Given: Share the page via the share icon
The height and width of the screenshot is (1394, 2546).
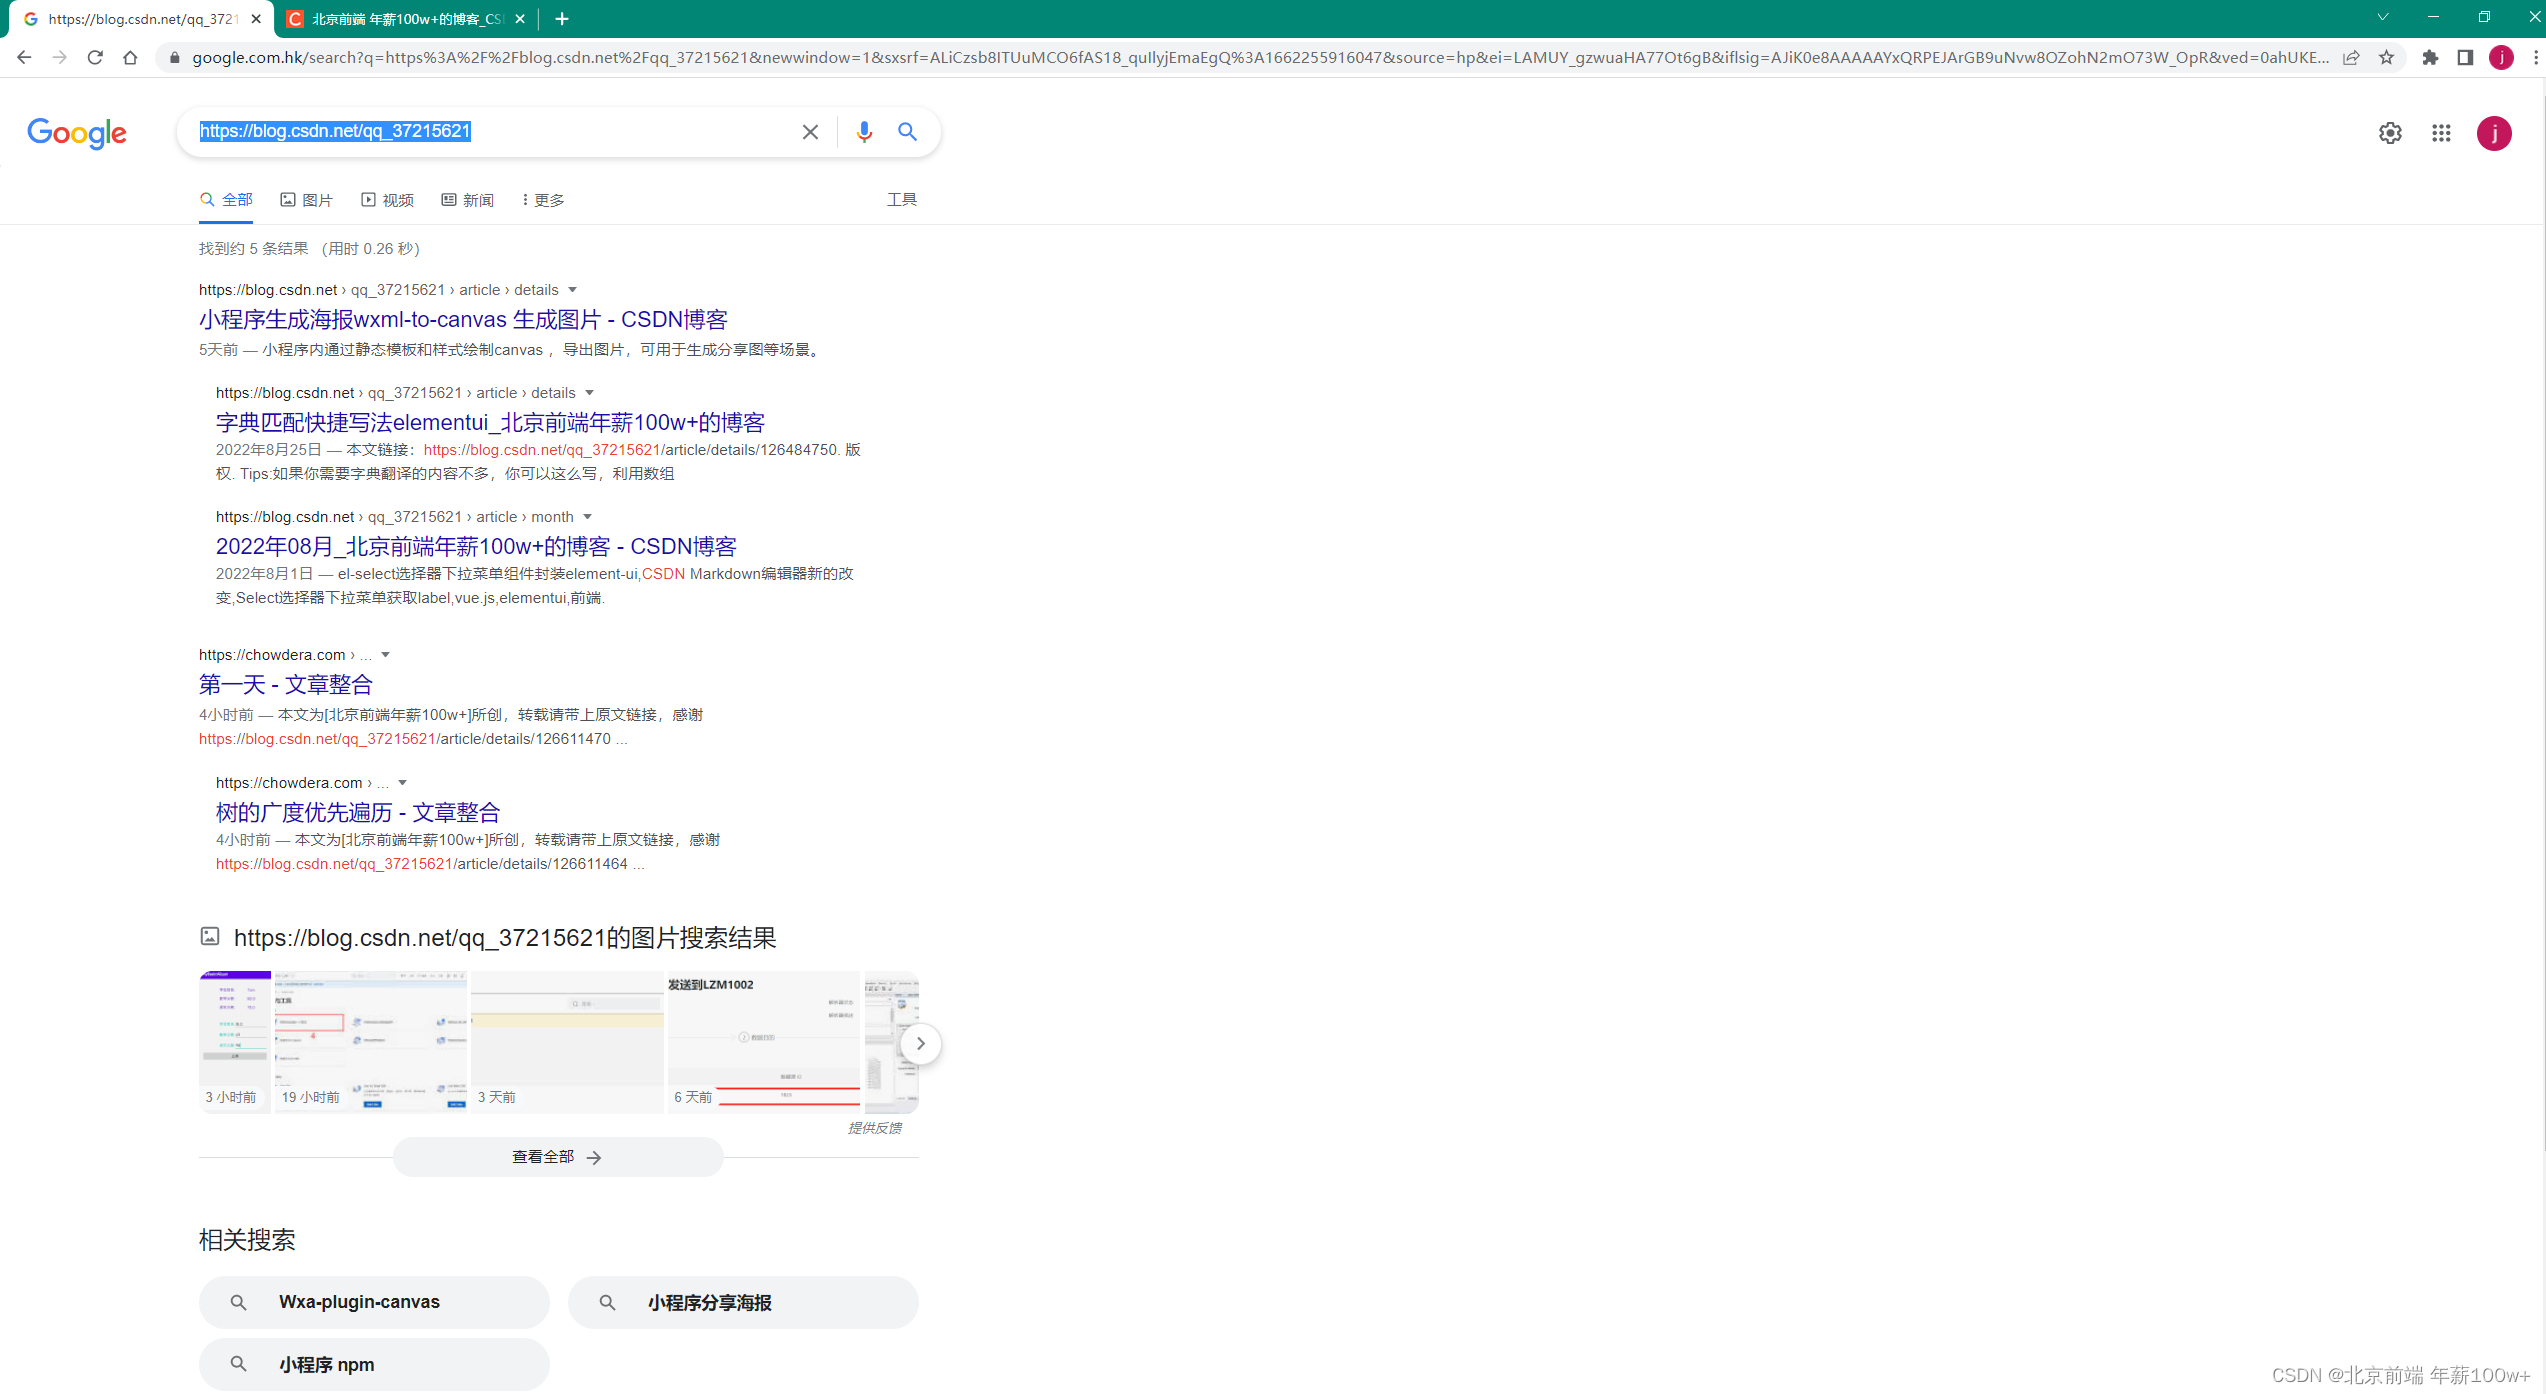Looking at the screenshot, I should [2352, 57].
